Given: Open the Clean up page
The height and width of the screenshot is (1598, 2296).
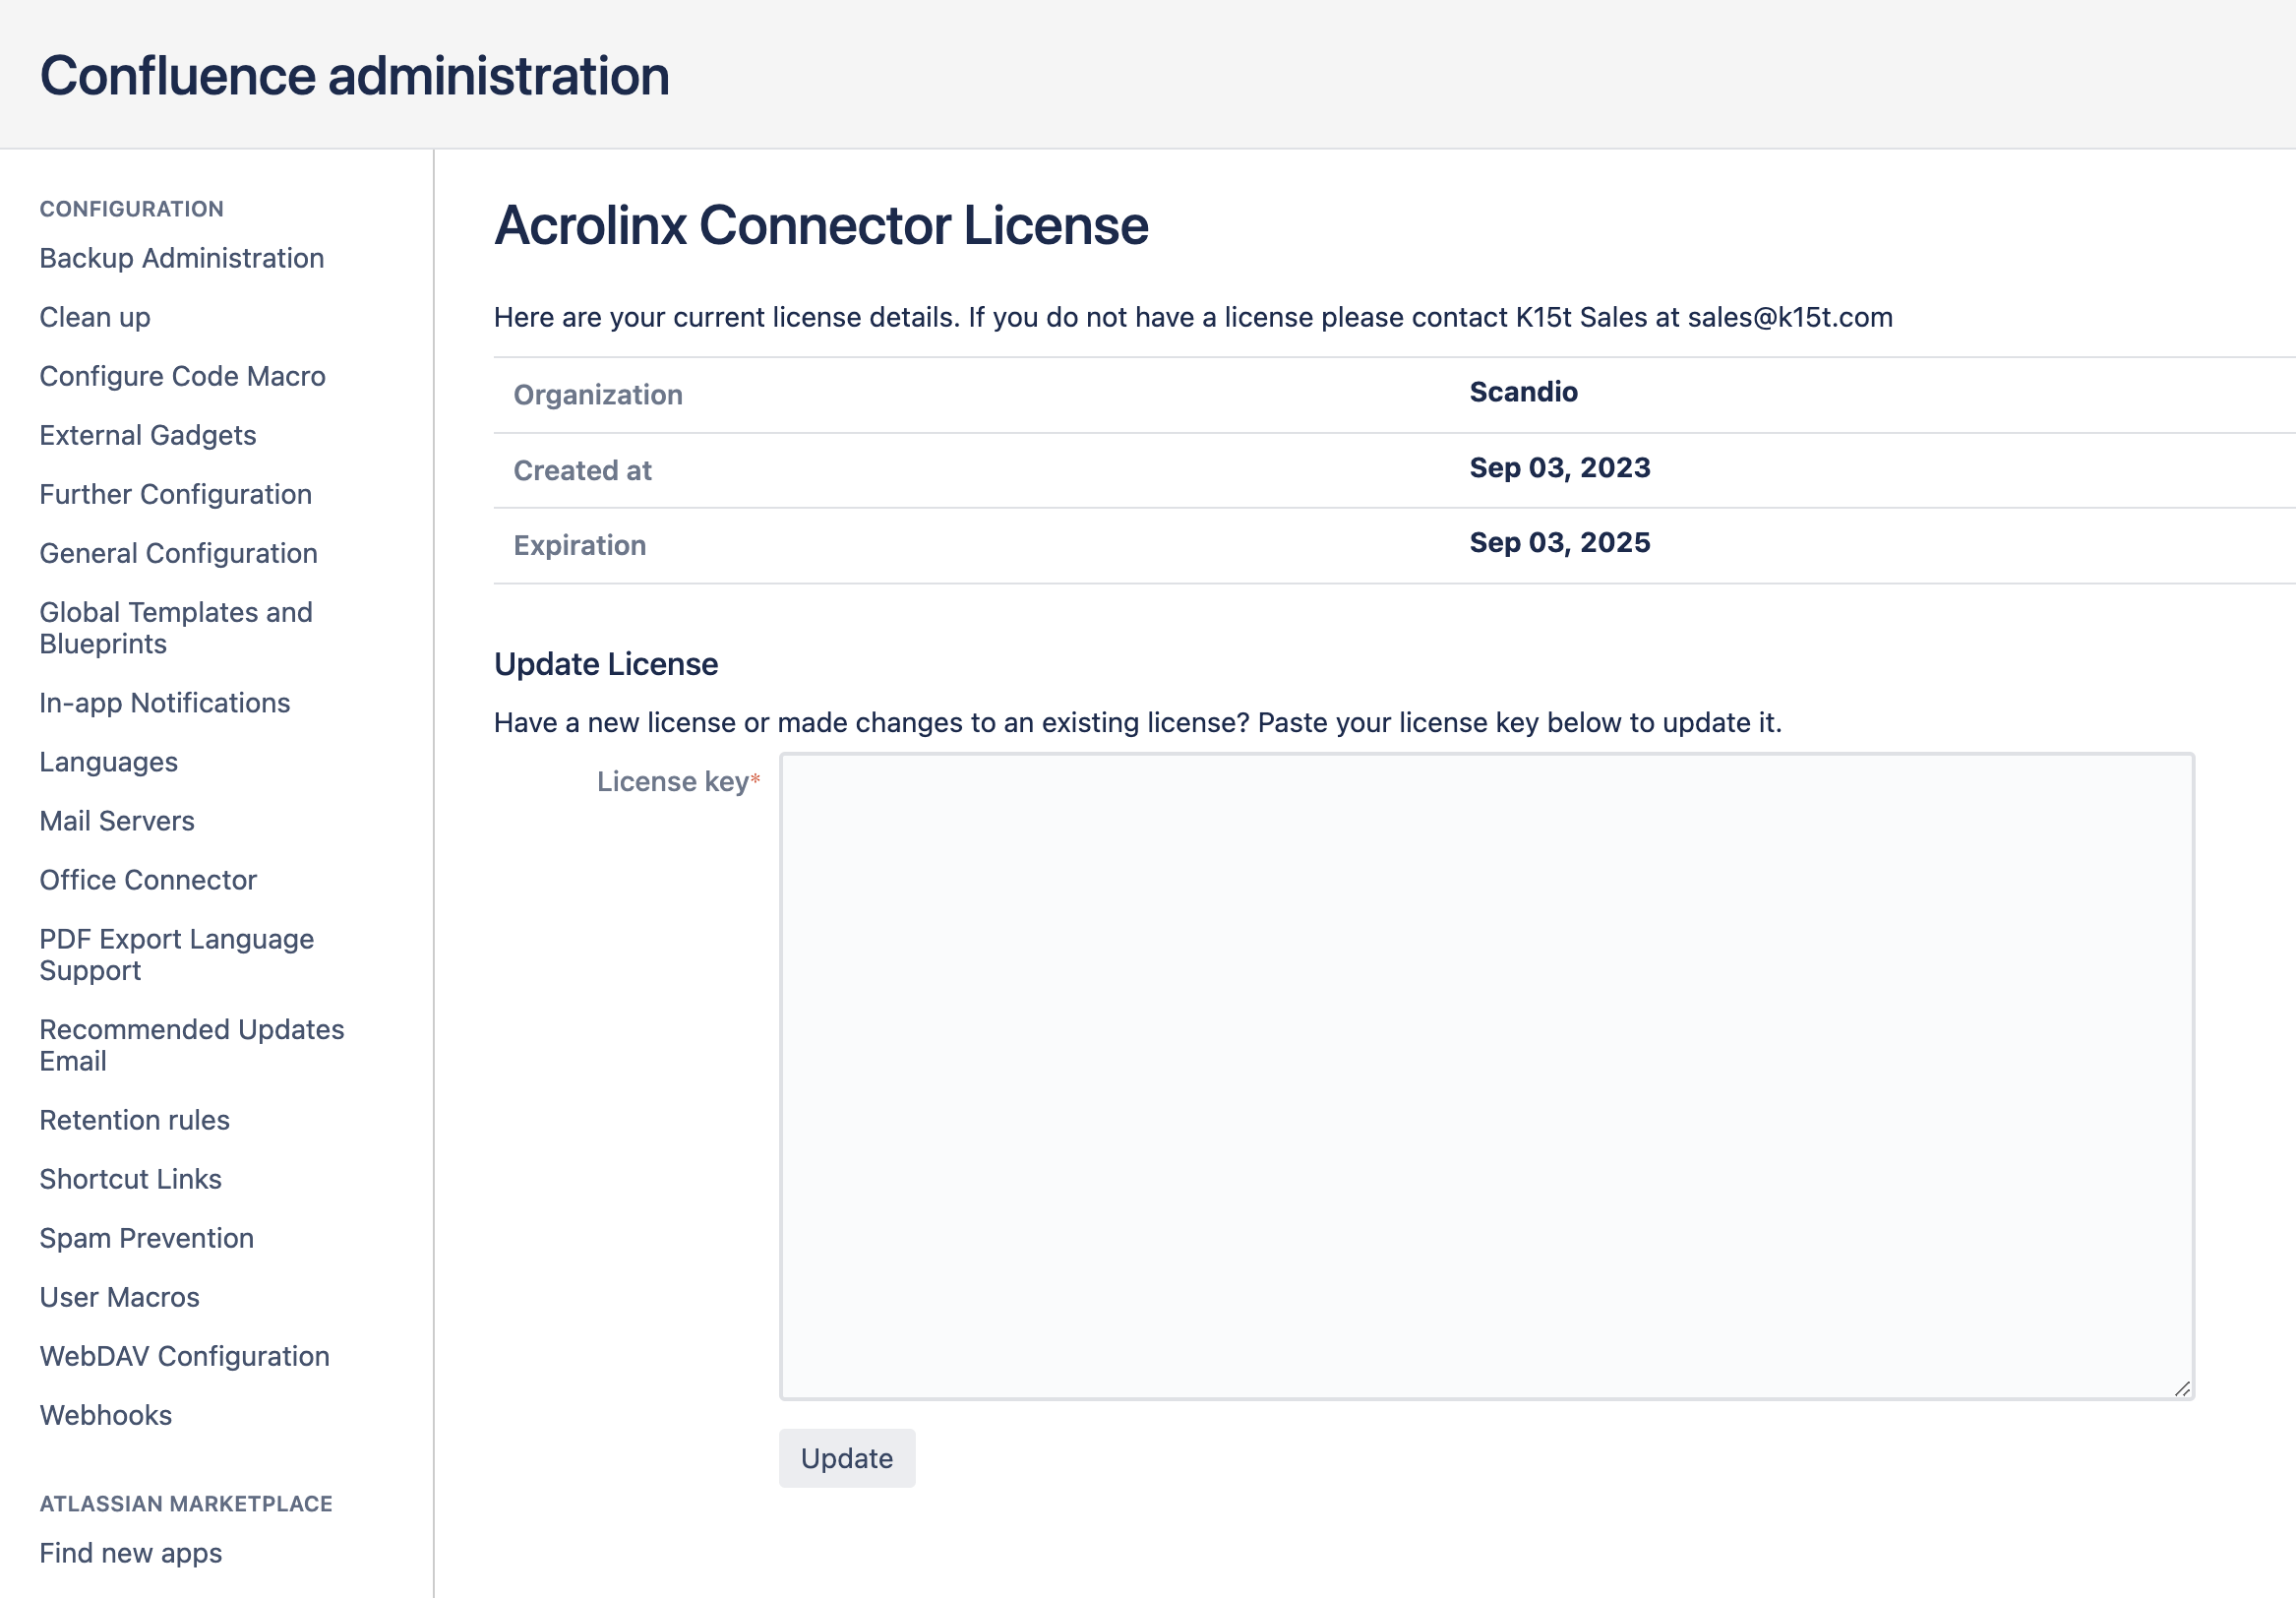Looking at the screenshot, I should (x=95, y=317).
